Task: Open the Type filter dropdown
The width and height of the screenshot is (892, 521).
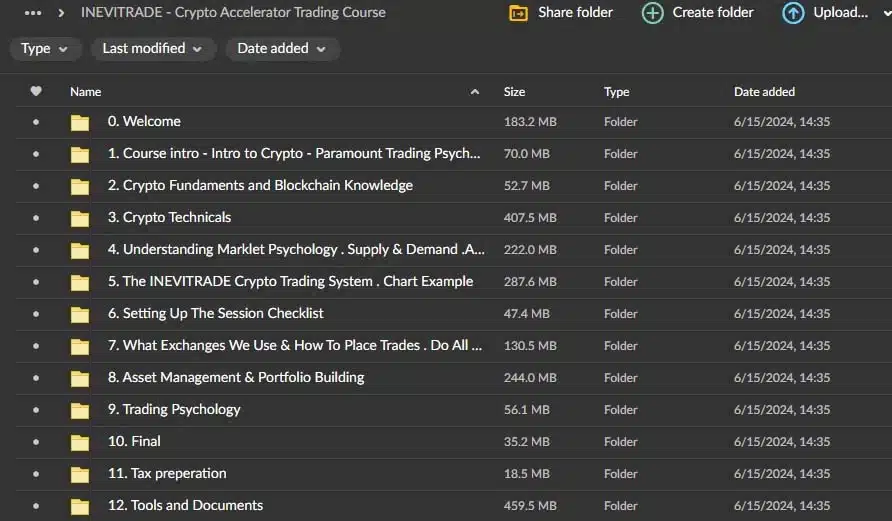Action: 44,49
